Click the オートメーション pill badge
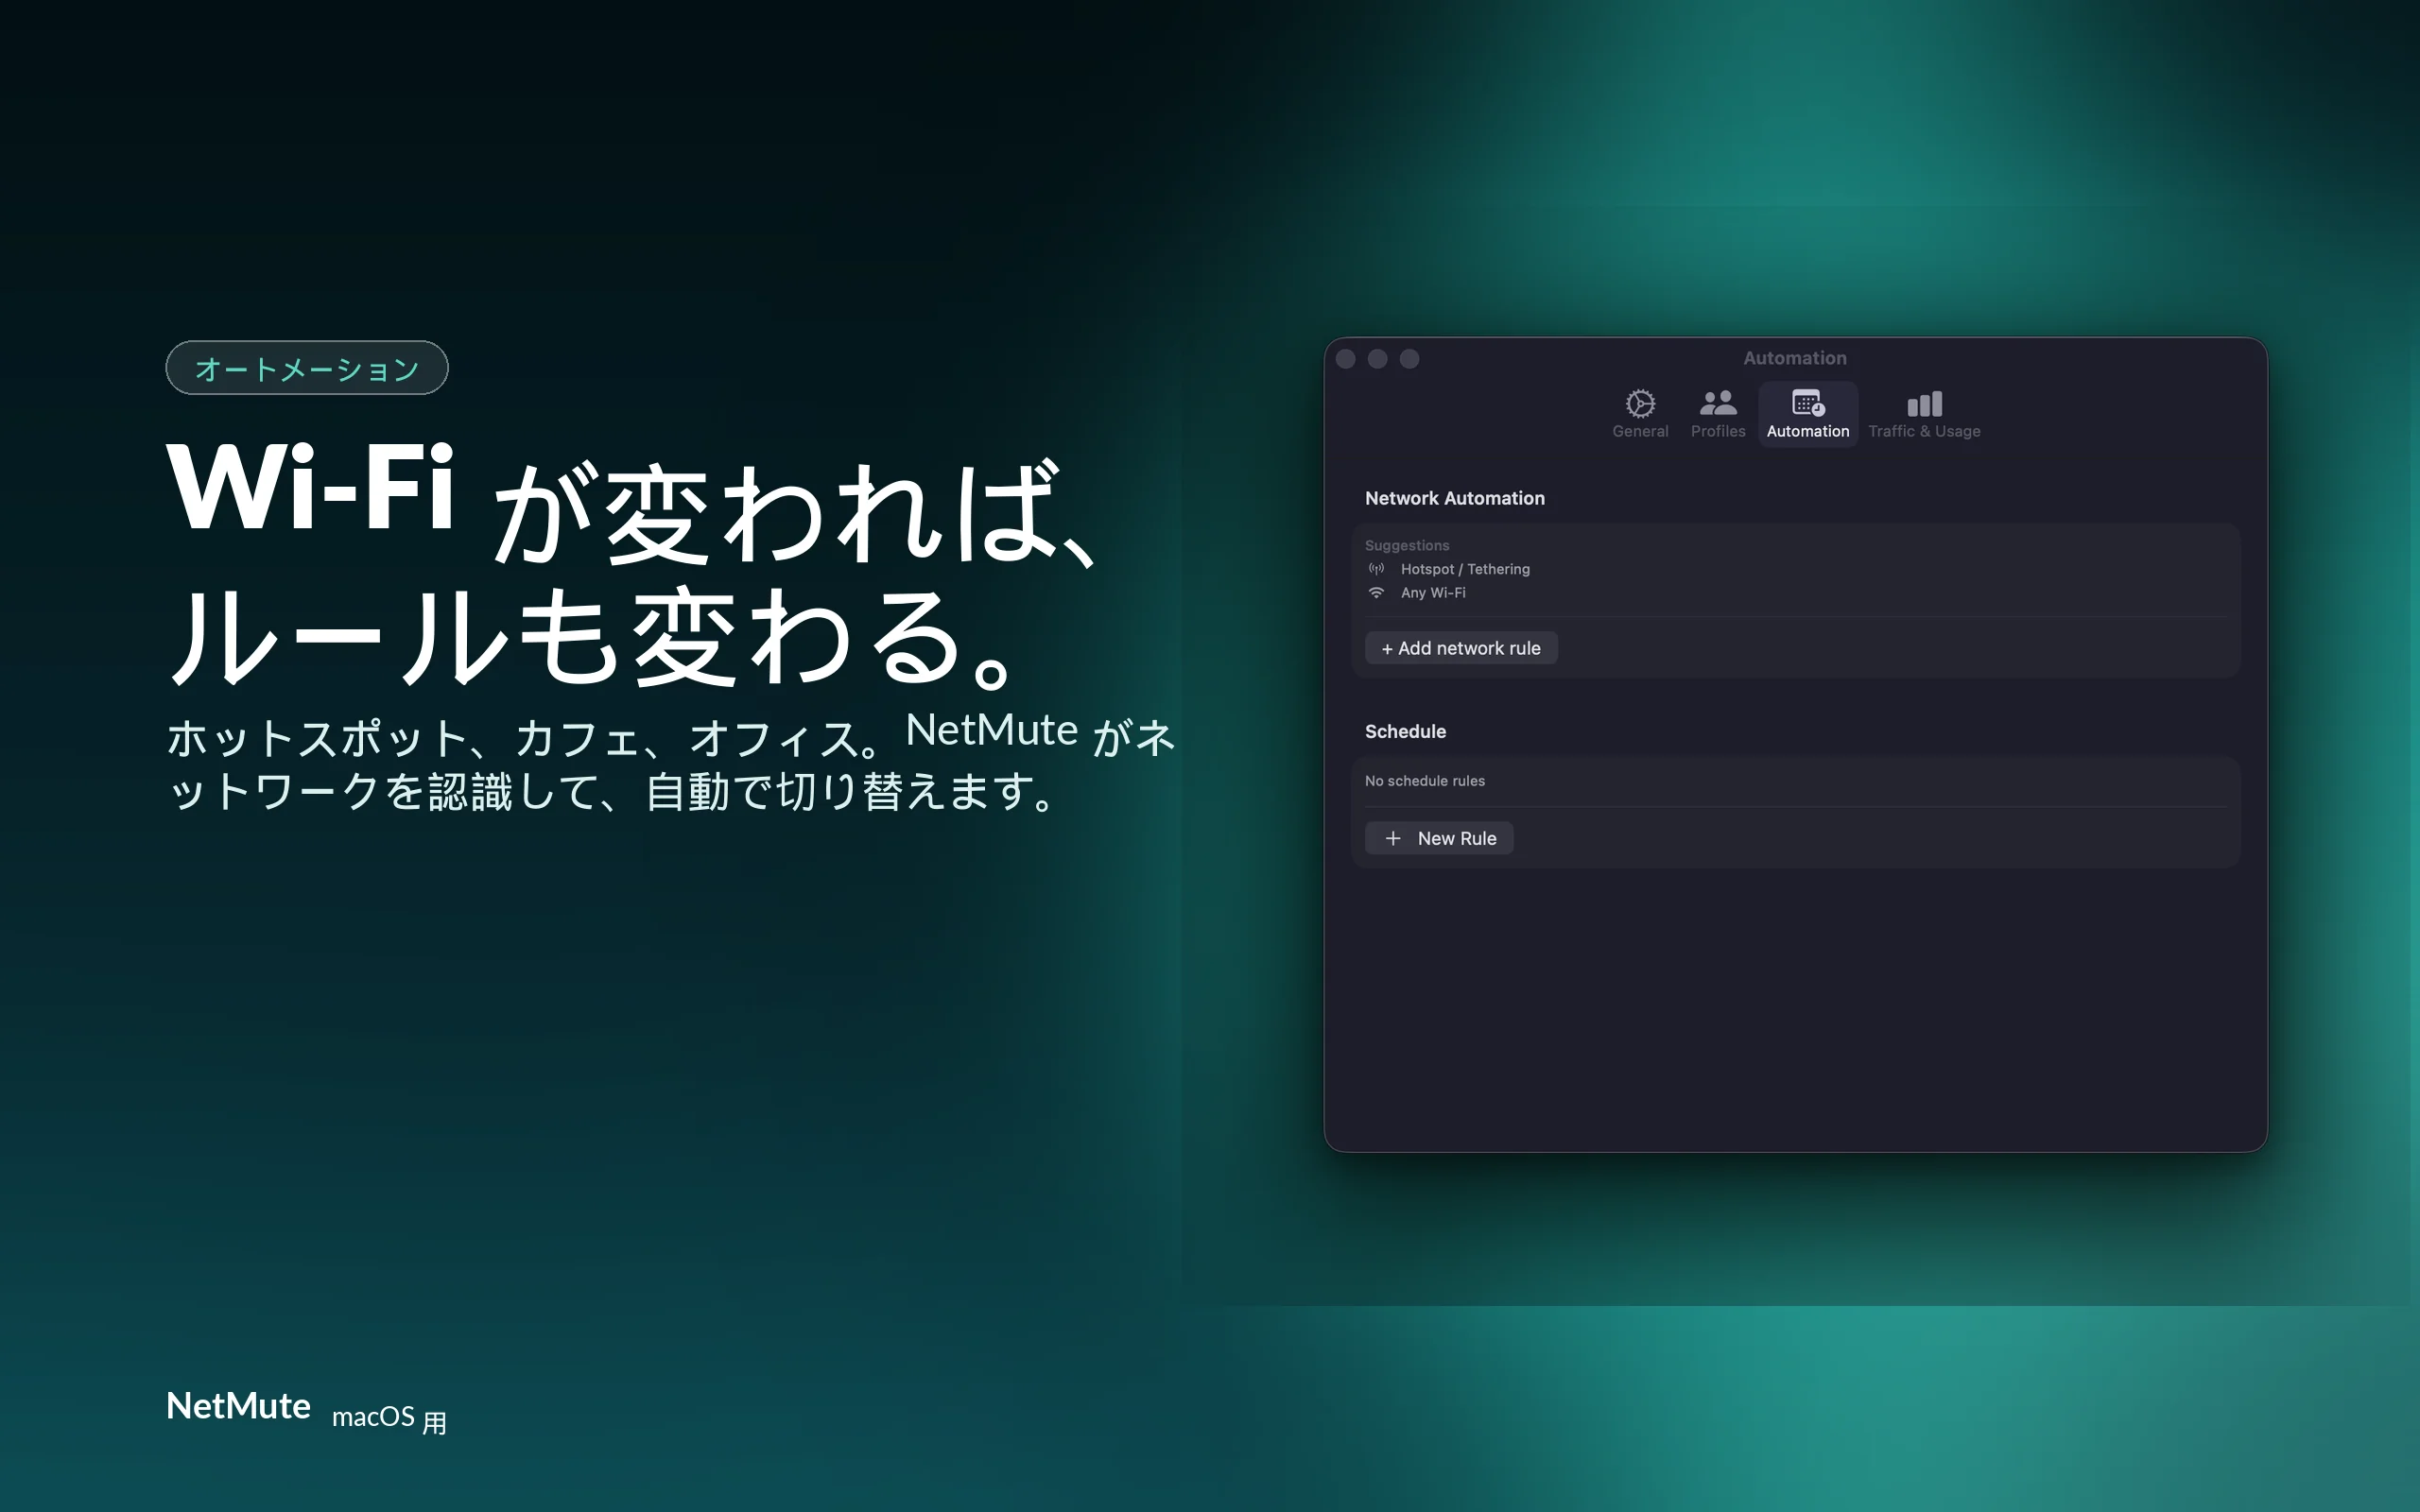The image size is (2420, 1512). pyautogui.click(x=307, y=368)
